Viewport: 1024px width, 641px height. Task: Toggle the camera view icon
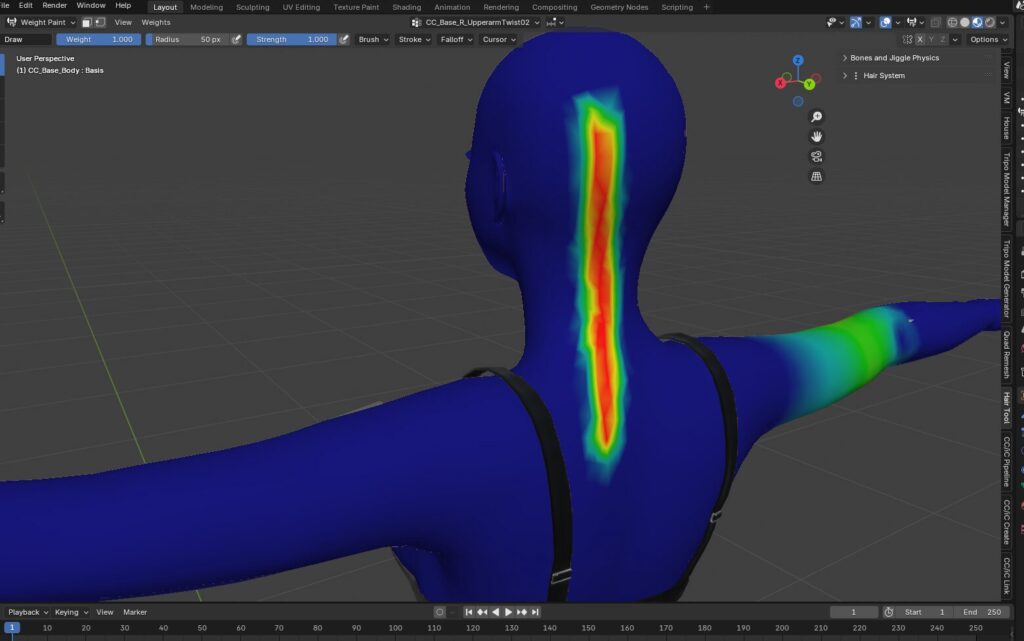click(x=816, y=157)
